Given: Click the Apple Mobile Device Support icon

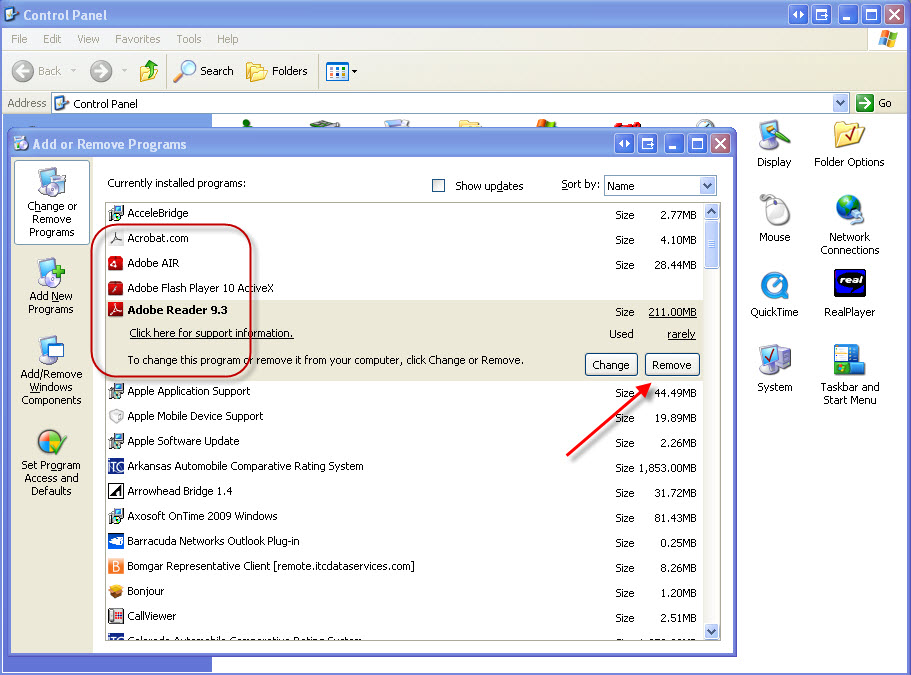Looking at the screenshot, I should click(116, 416).
